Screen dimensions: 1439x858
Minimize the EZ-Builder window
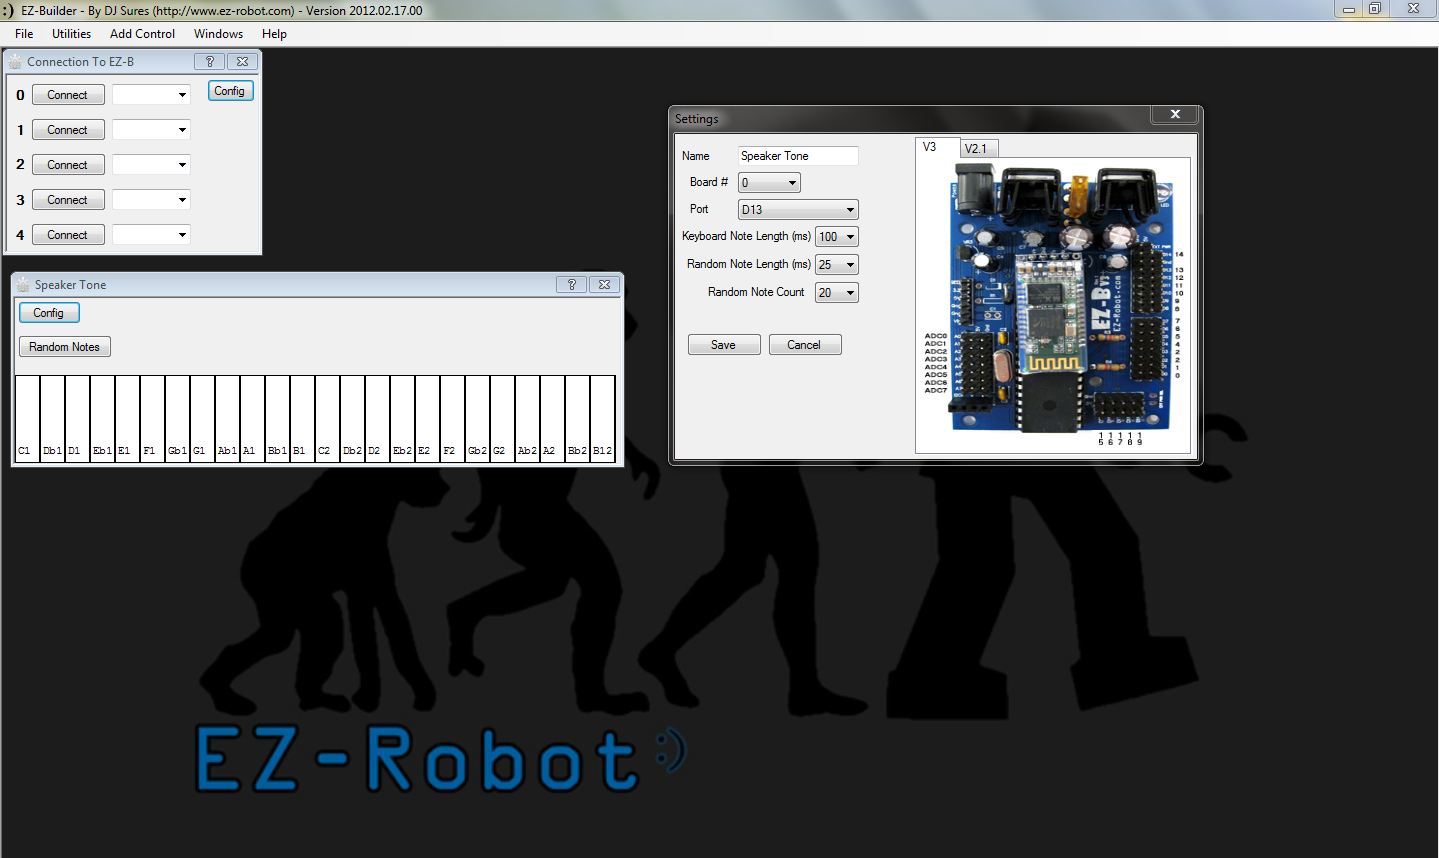pos(1348,8)
